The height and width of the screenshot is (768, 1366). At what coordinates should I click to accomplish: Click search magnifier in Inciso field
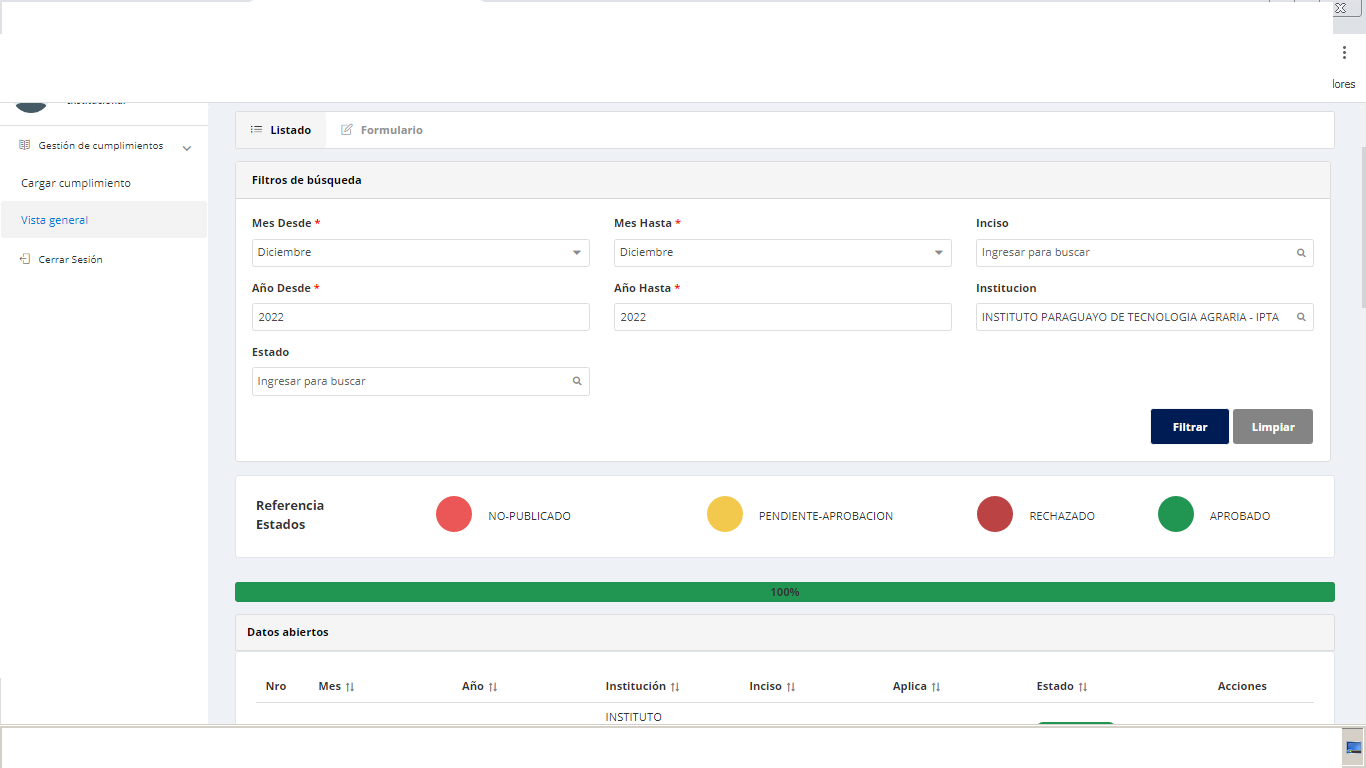coord(1301,253)
